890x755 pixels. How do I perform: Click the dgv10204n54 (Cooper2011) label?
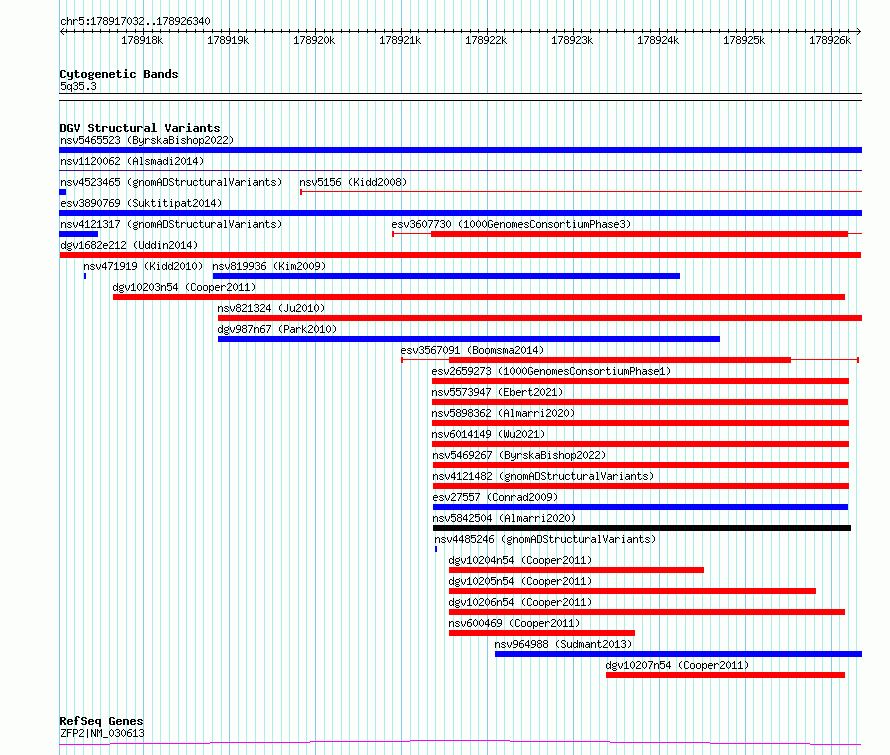point(520,560)
